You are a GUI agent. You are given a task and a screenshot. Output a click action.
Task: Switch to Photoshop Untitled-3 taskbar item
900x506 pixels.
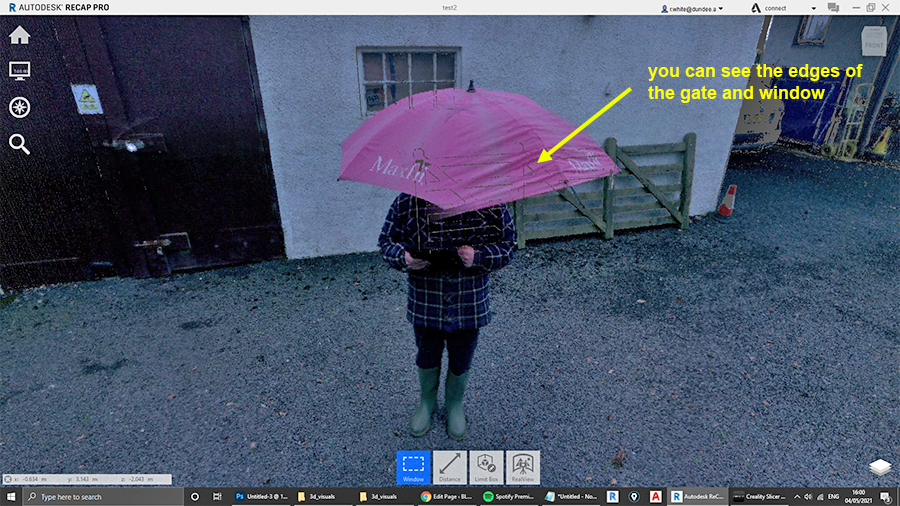tap(260, 496)
